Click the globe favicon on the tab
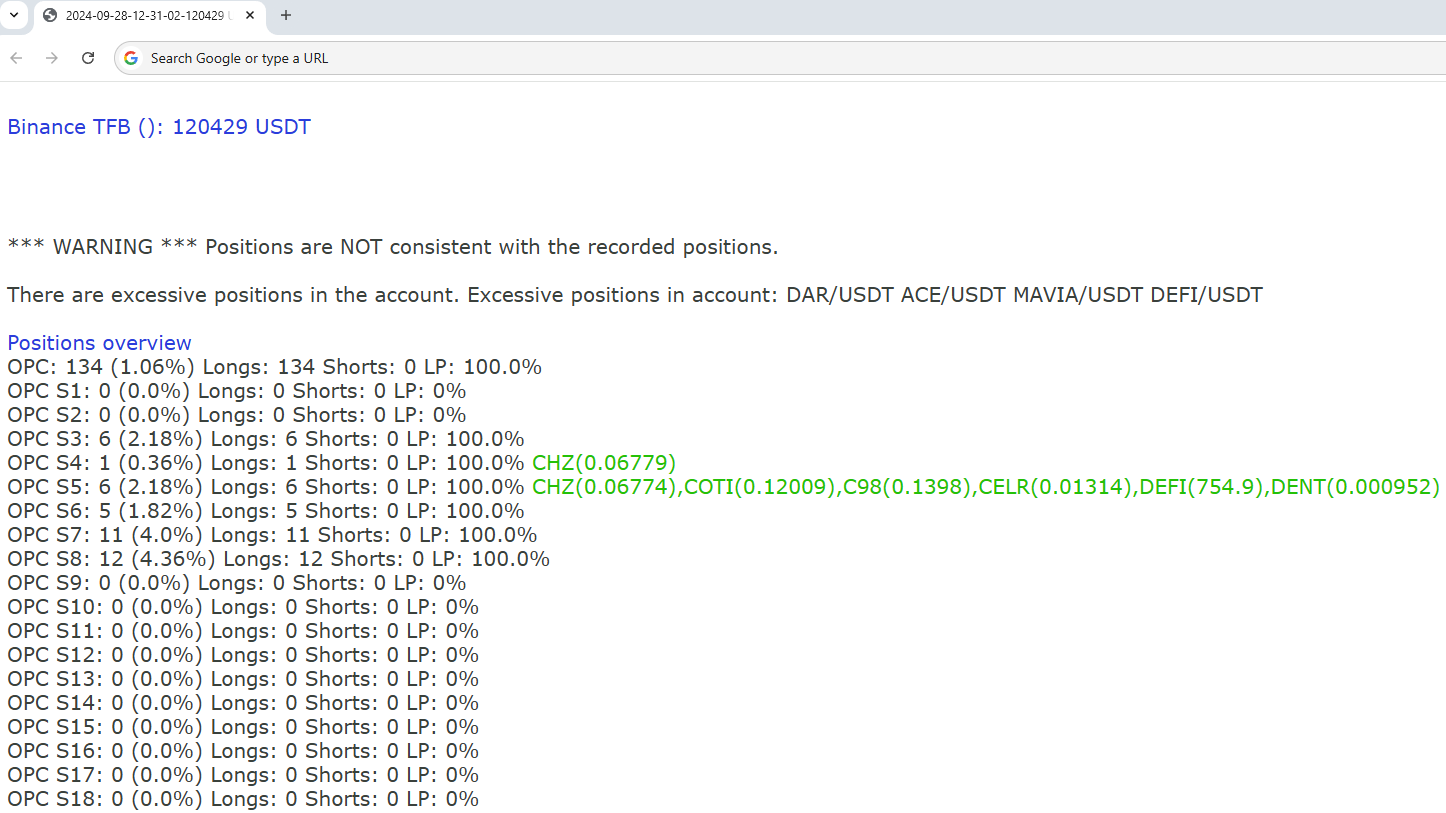 51,15
